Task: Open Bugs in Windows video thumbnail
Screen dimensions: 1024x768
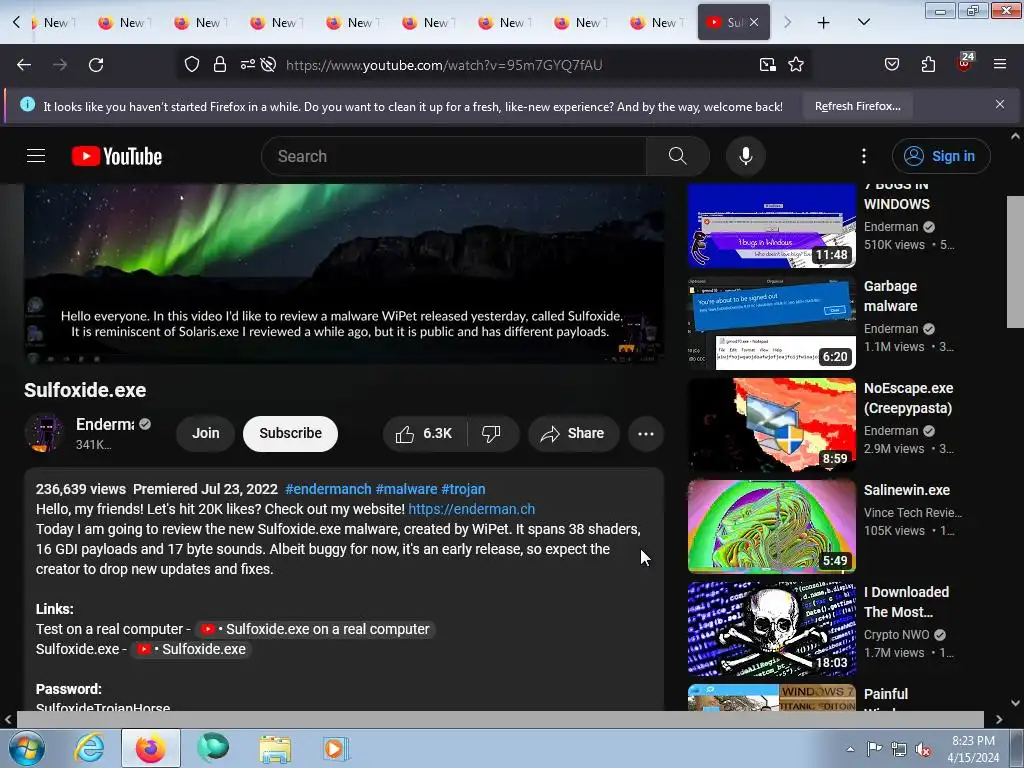Action: coord(771,226)
